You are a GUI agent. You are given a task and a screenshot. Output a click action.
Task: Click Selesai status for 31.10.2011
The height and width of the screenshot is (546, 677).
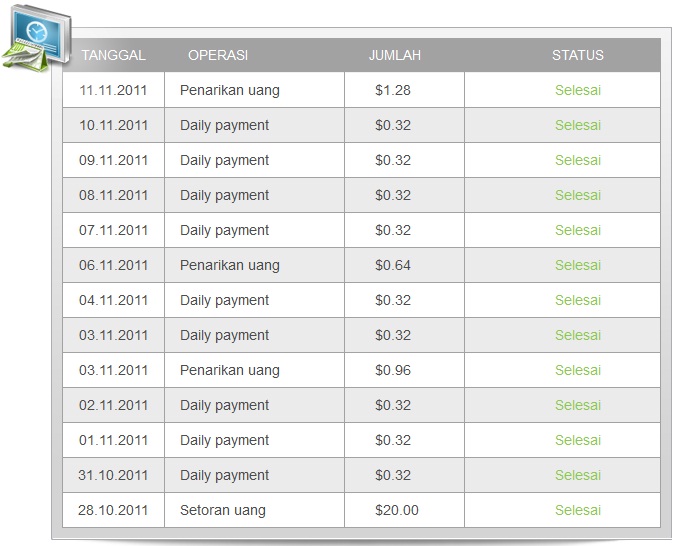click(x=578, y=475)
